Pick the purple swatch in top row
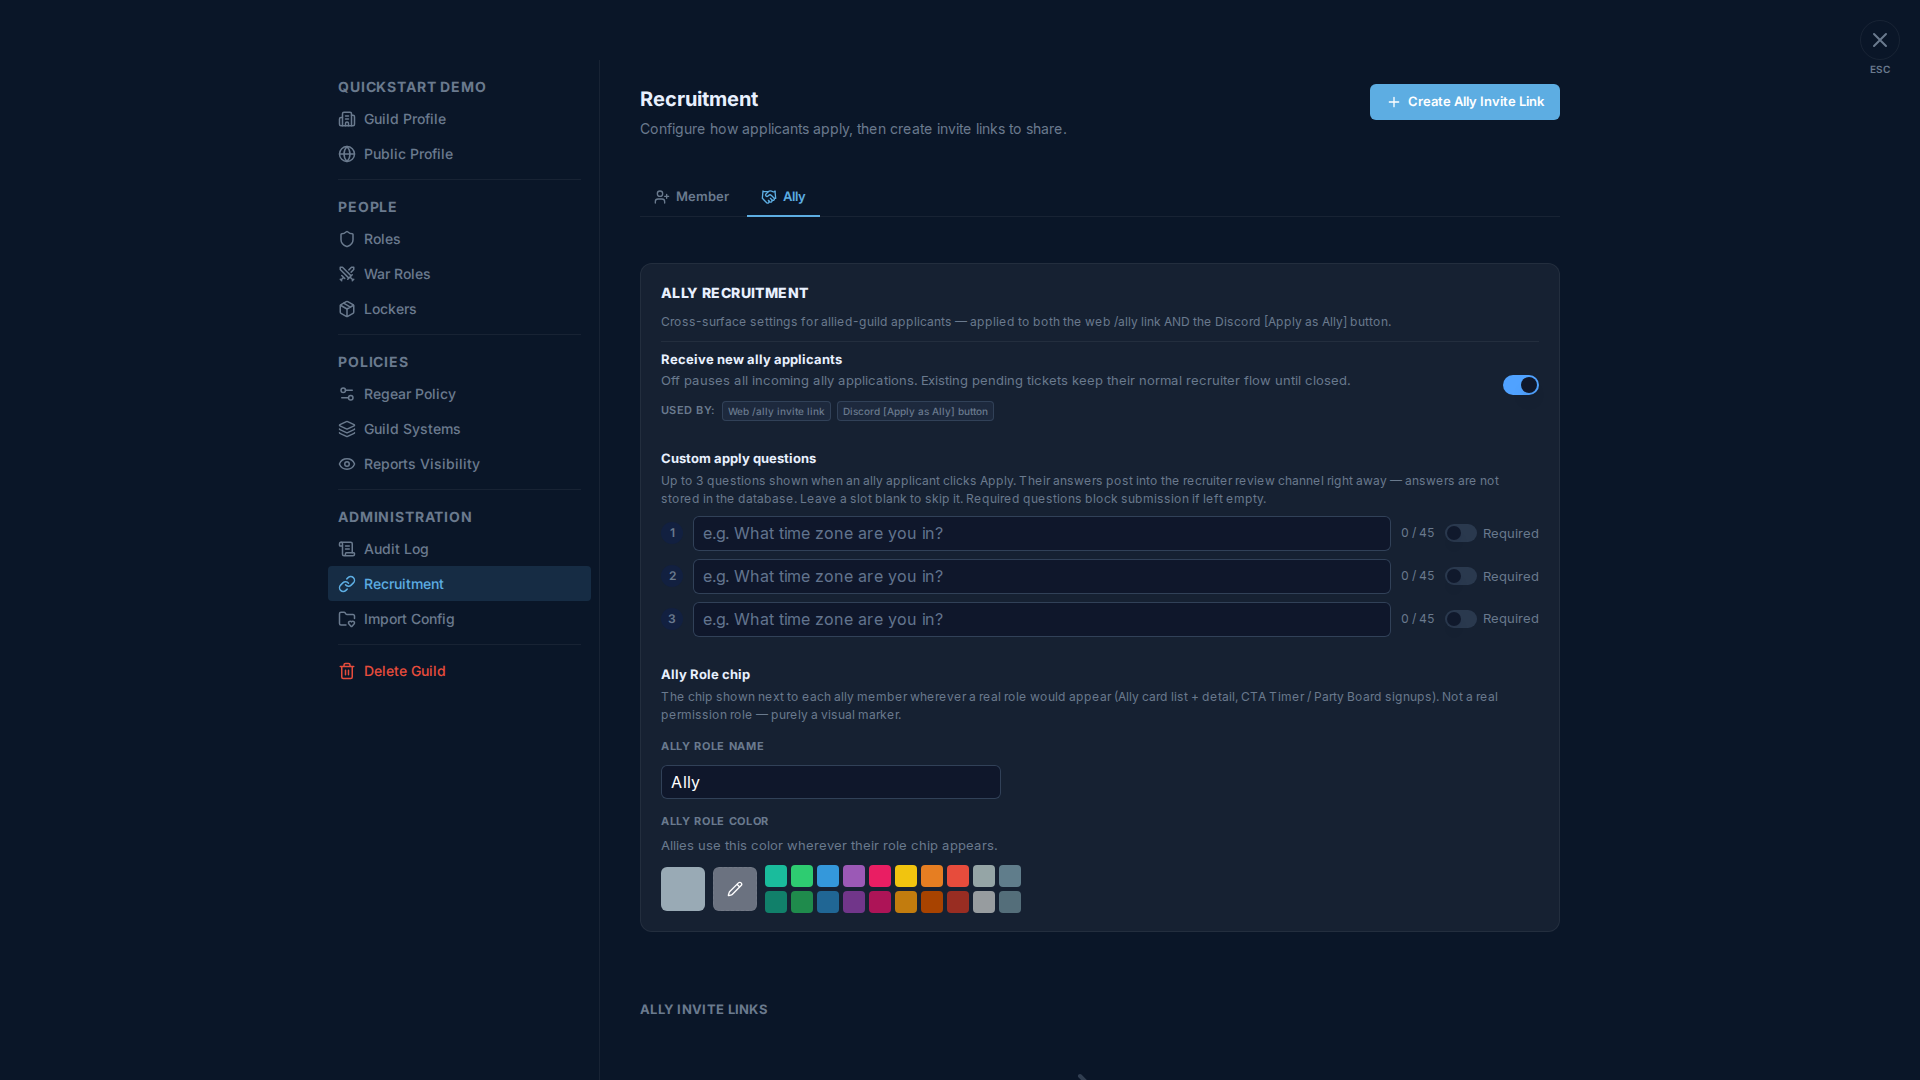 tap(854, 876)
